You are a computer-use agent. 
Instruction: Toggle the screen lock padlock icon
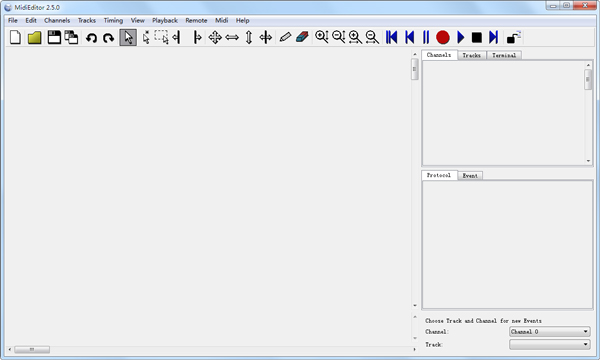point(514,37)
